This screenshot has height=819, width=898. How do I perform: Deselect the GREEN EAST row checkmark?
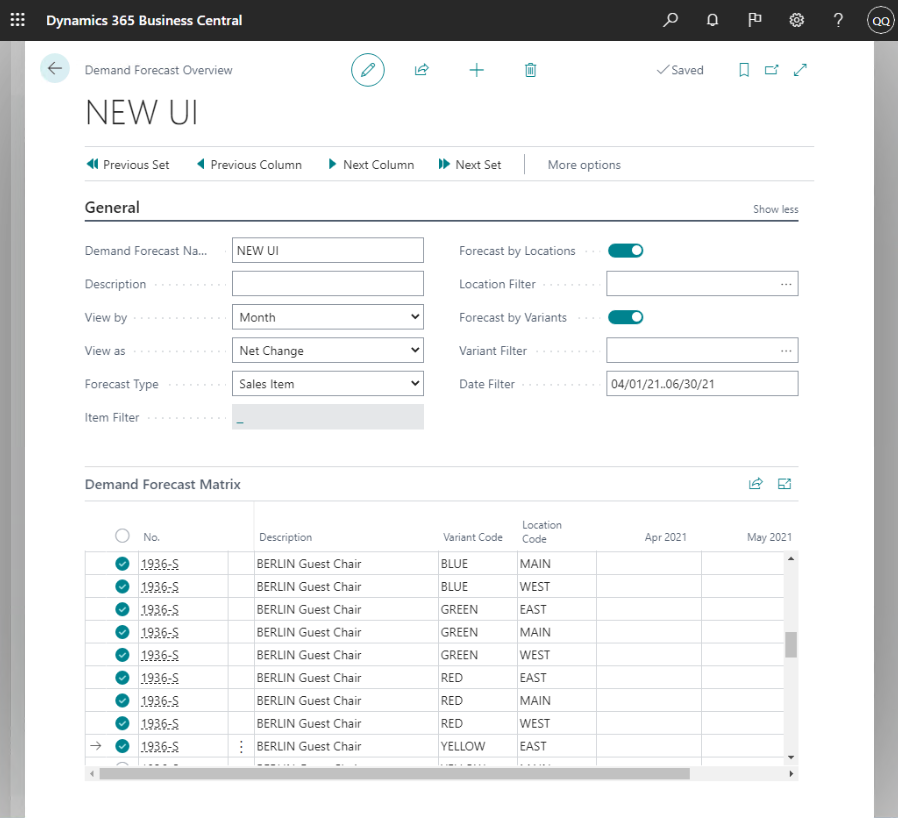(x=122, y=609)
